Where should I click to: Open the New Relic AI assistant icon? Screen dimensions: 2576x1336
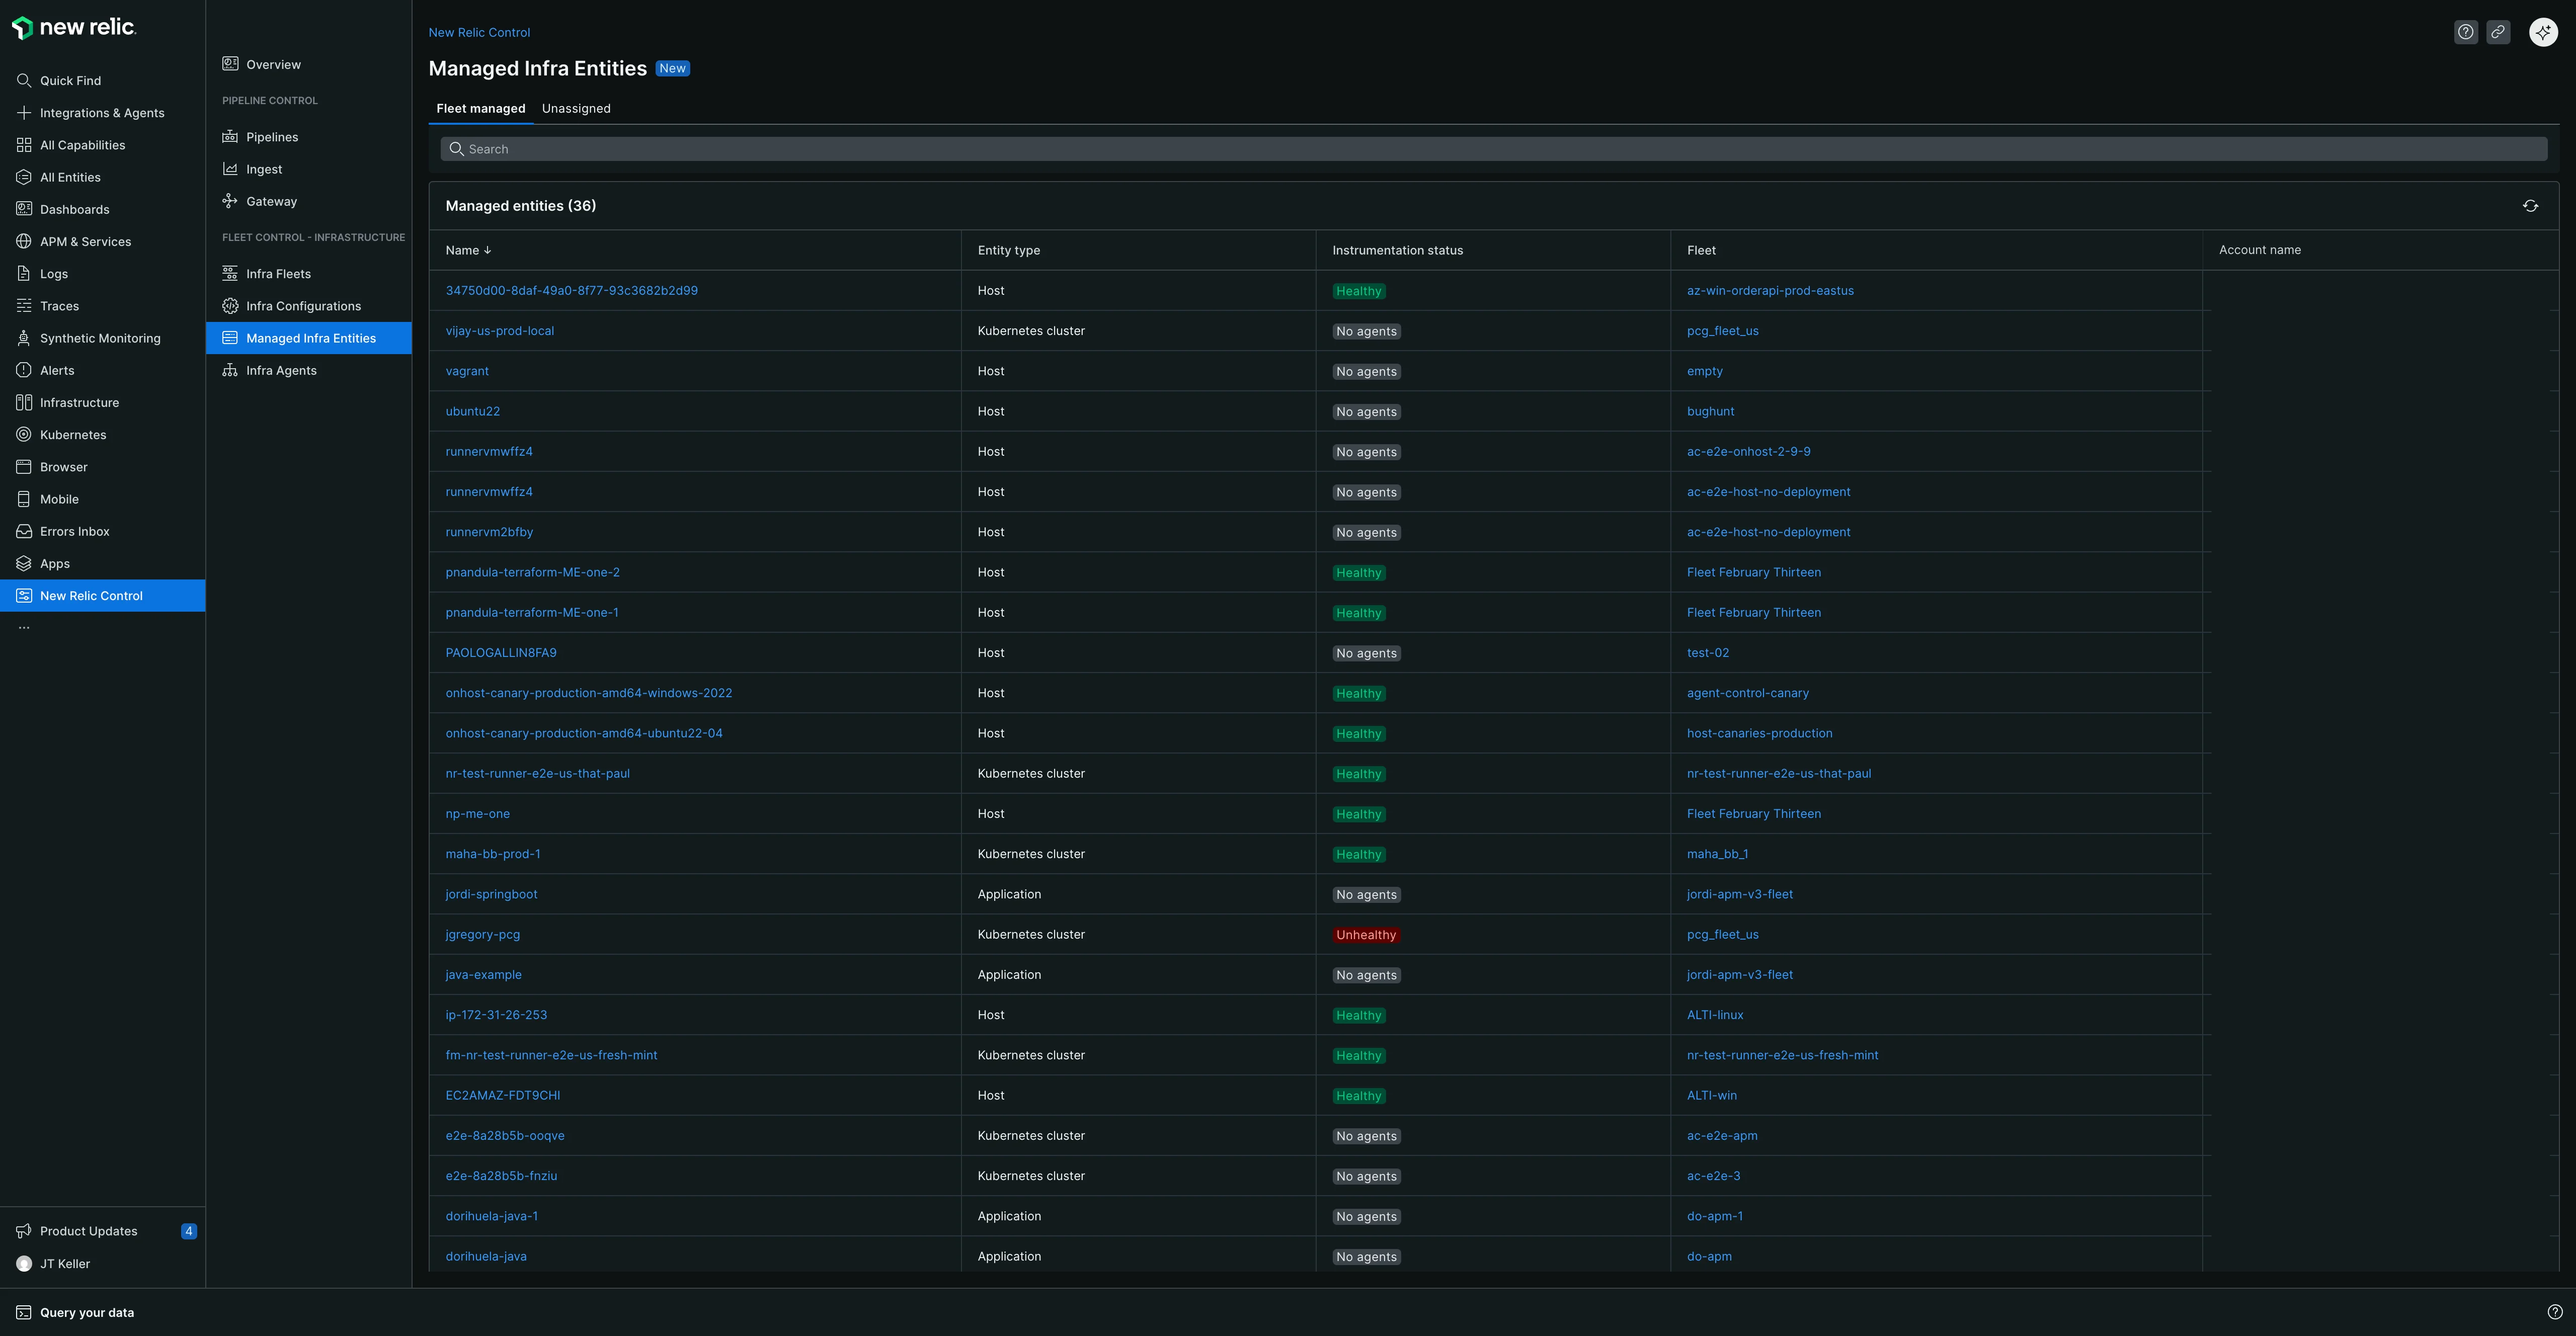coord(2543,31)
